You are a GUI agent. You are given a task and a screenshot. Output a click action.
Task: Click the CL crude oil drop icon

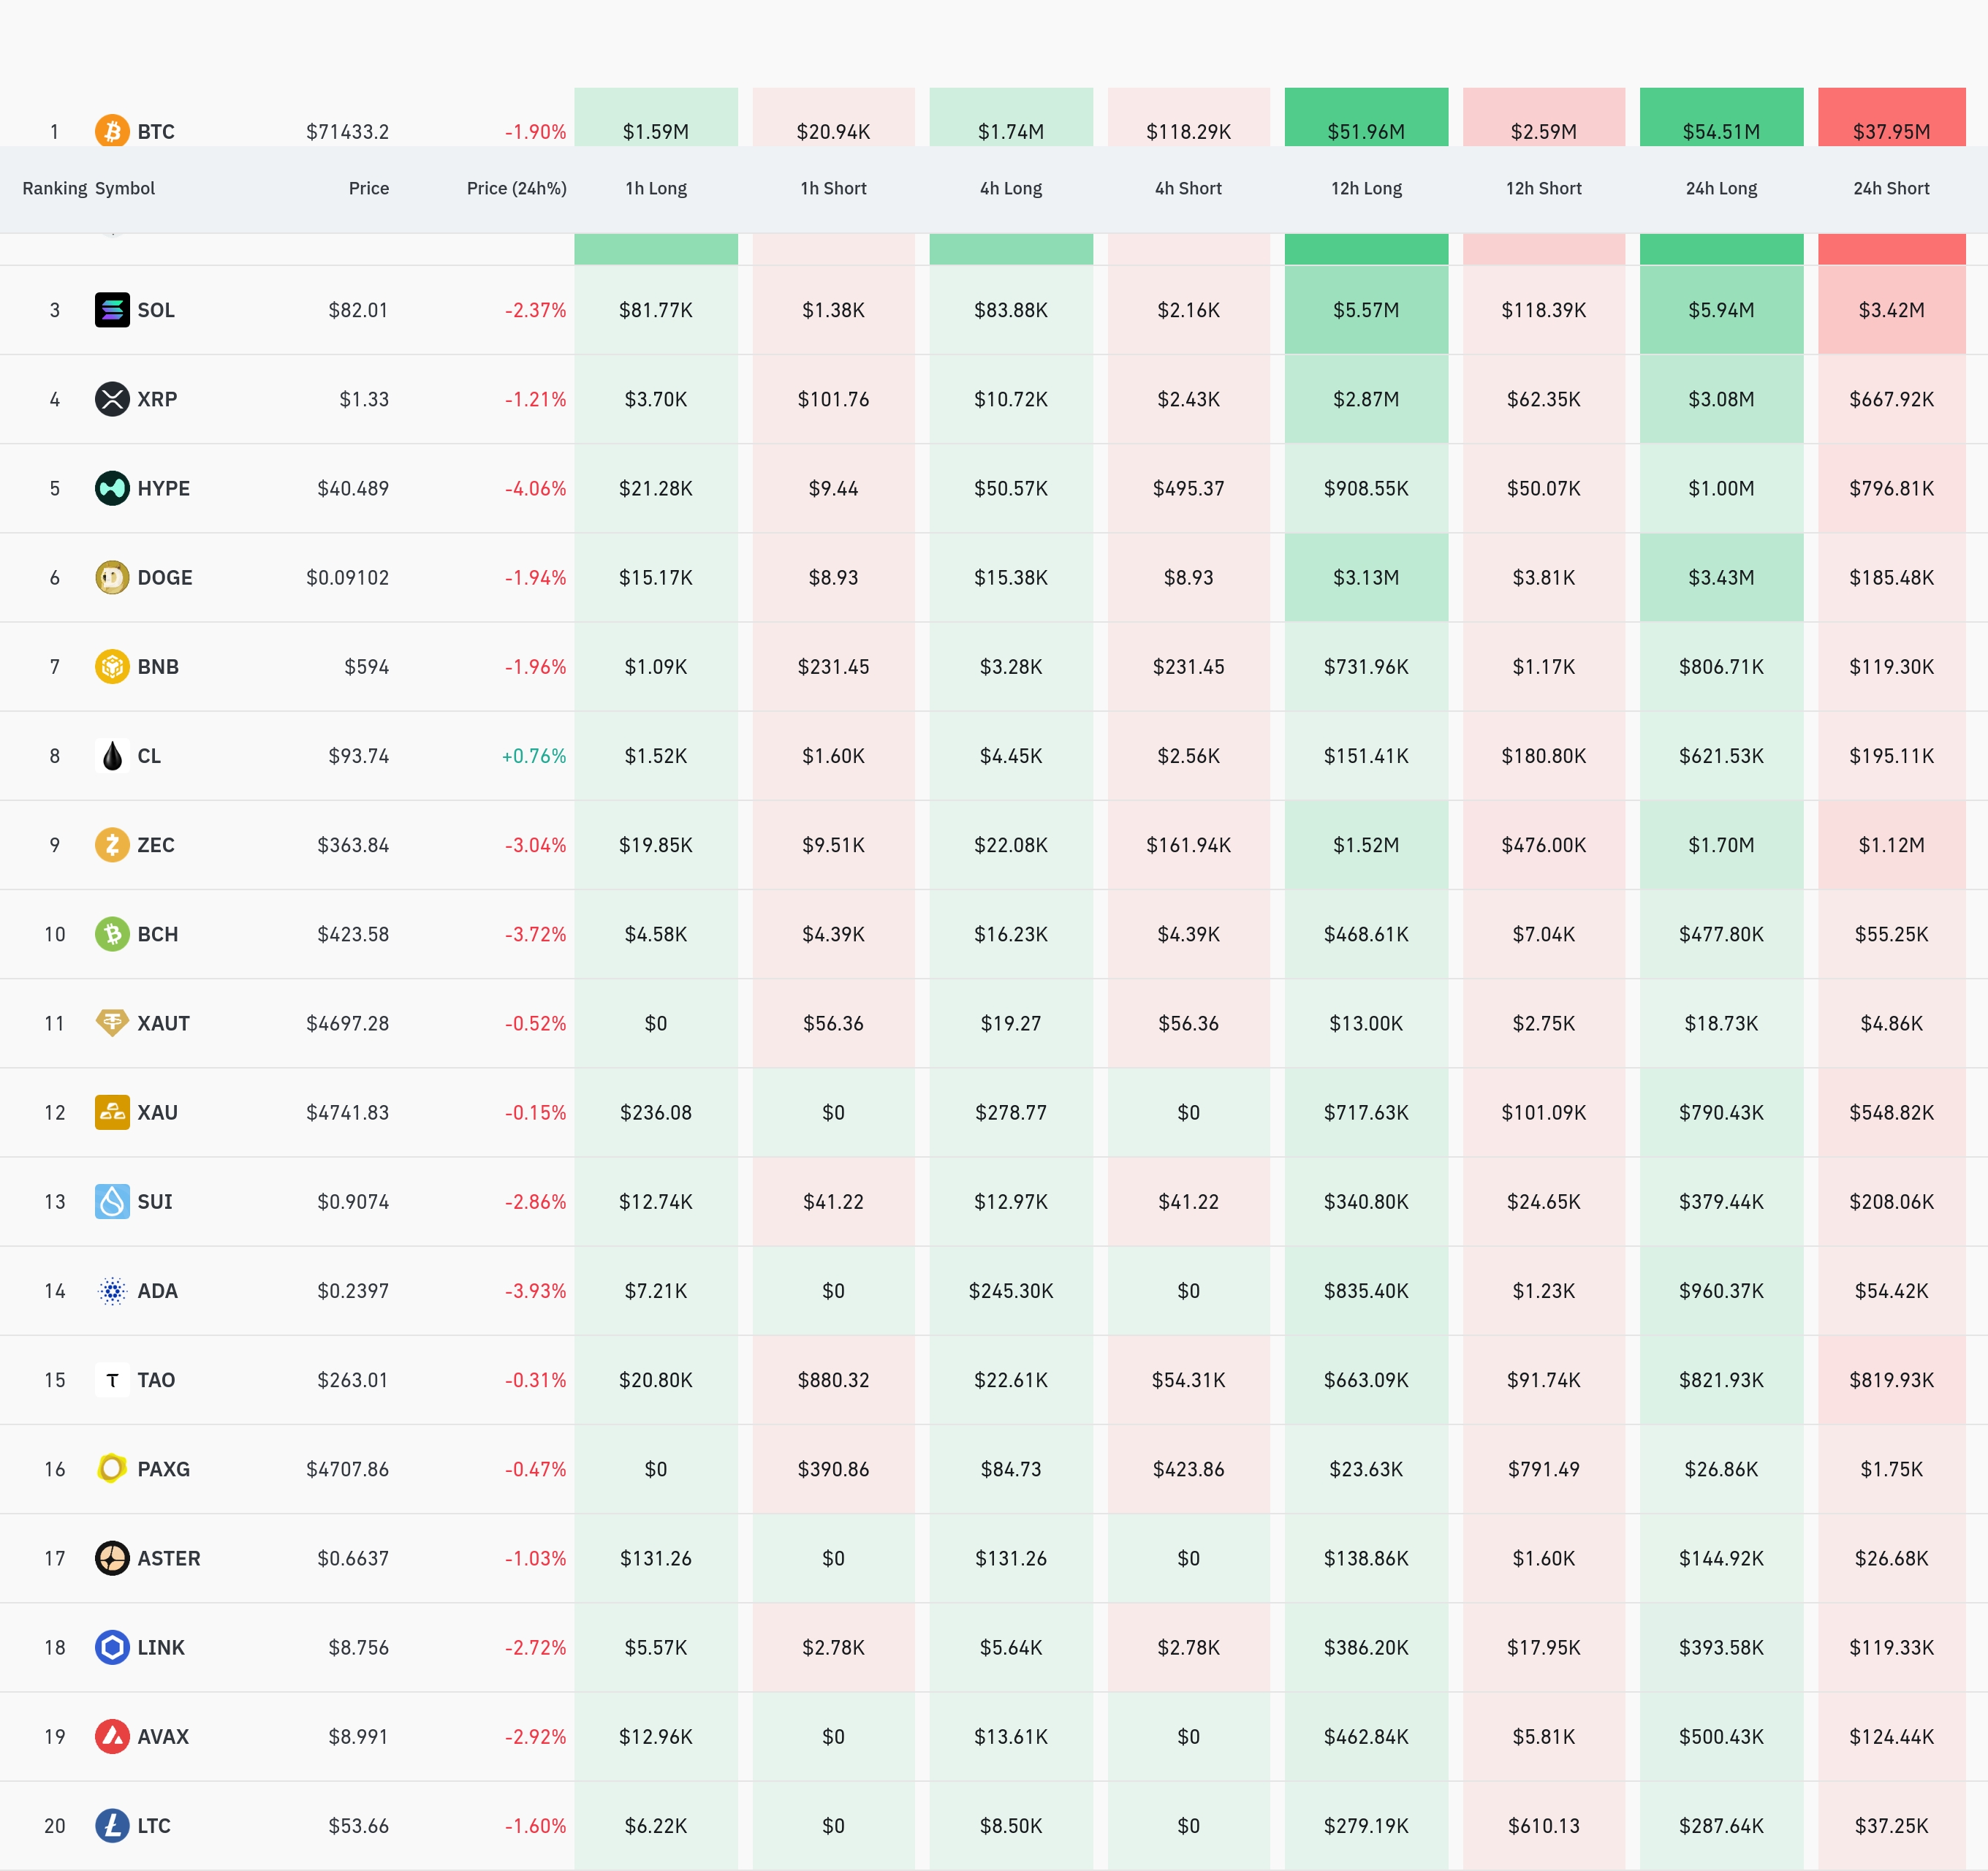[x=112, y=756]
